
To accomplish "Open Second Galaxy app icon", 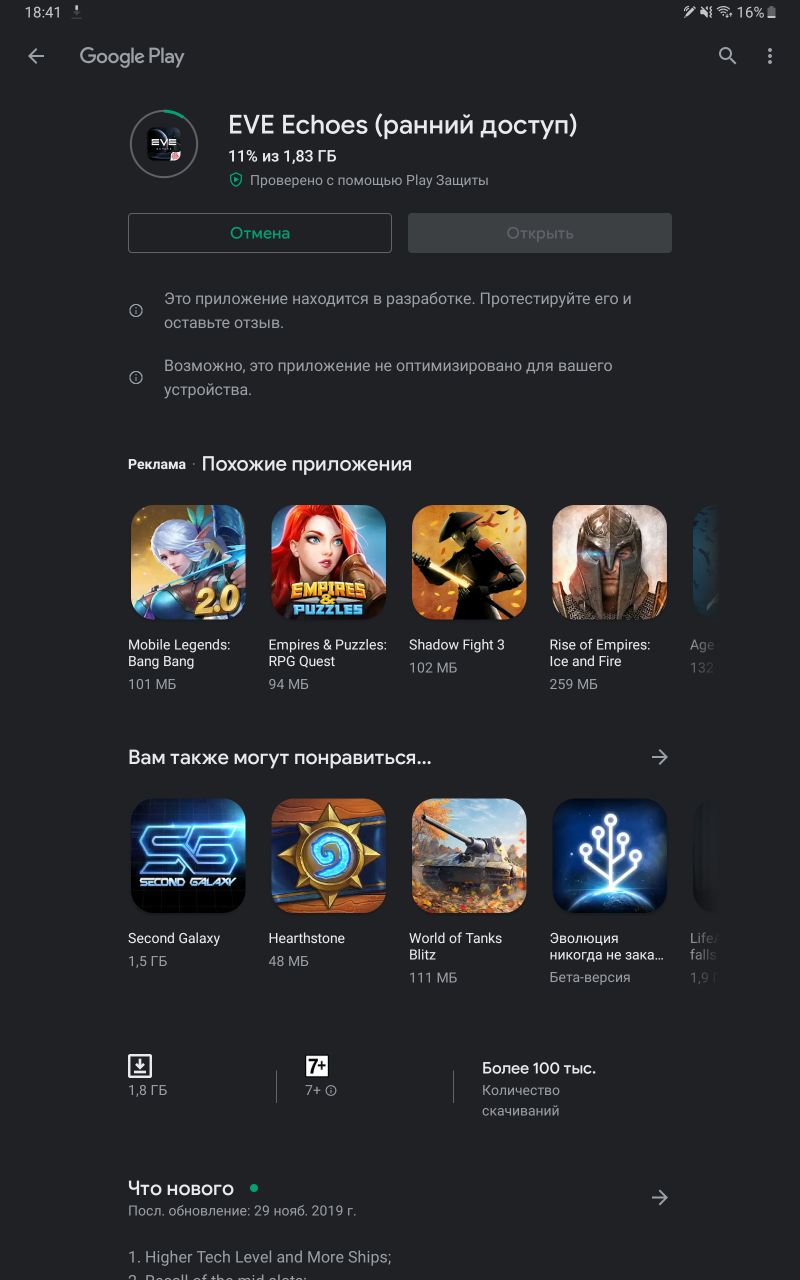I will tap(188, 855).
